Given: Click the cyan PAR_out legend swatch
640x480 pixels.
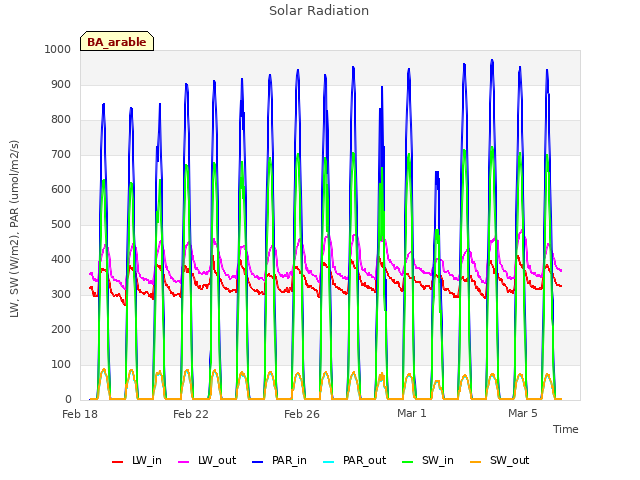Looking at the screenshot, I should 329,462.
